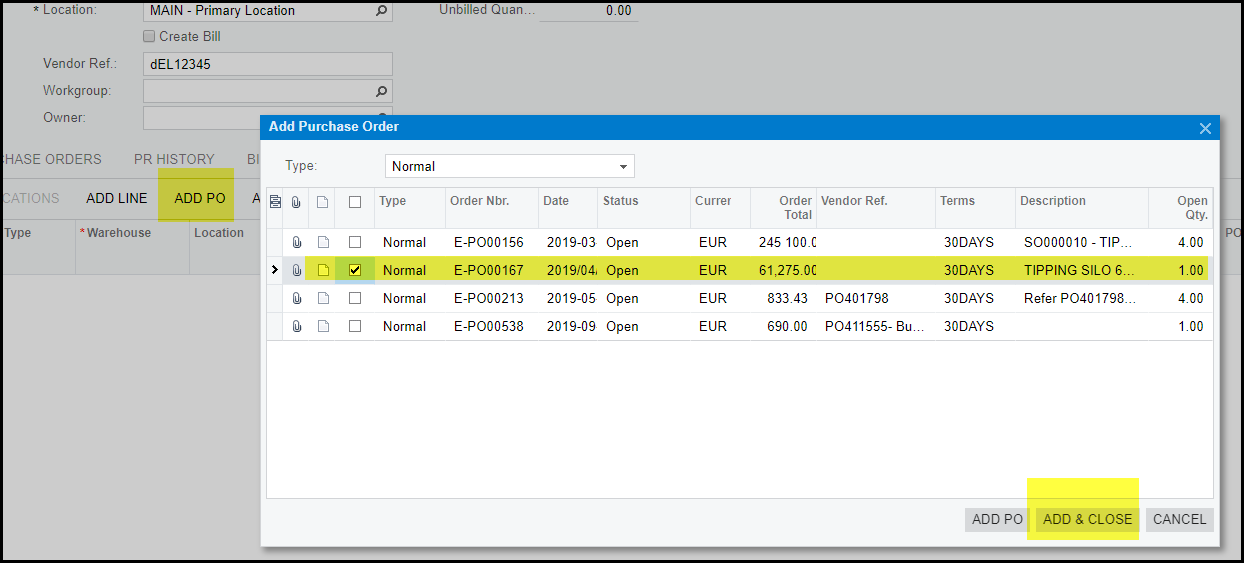Click Location field magnifier search icon
The height and width of the screenshot is (563, 1244).
click(x=381, y=11)
